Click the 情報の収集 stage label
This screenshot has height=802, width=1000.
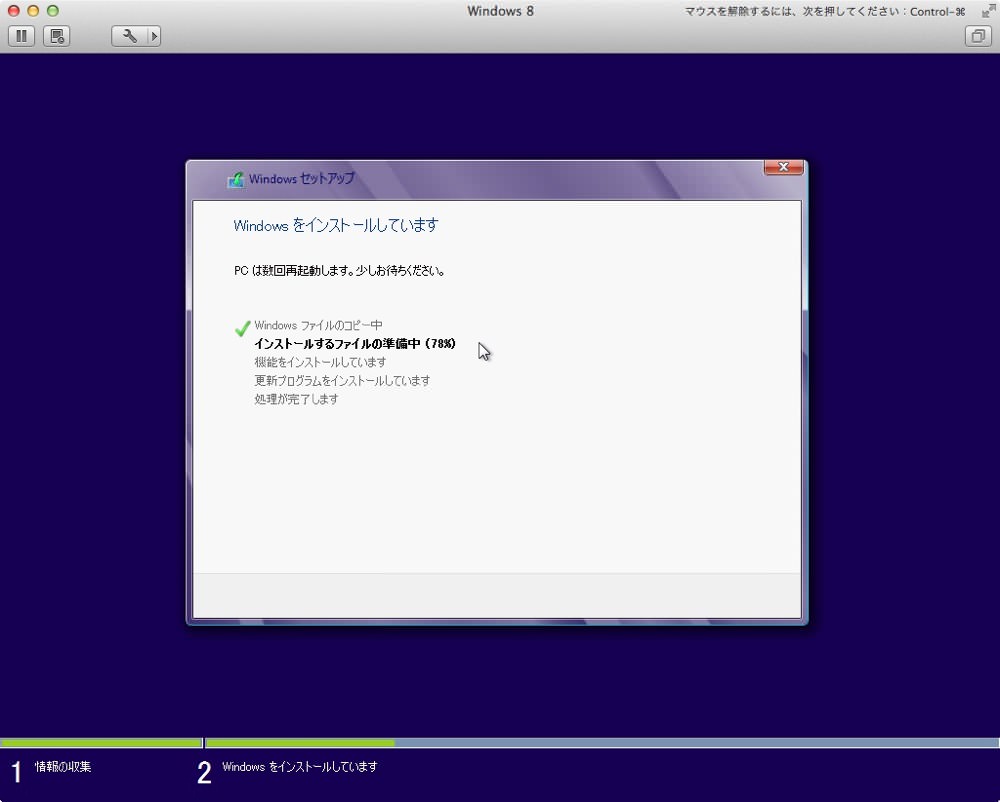(62, 766)
